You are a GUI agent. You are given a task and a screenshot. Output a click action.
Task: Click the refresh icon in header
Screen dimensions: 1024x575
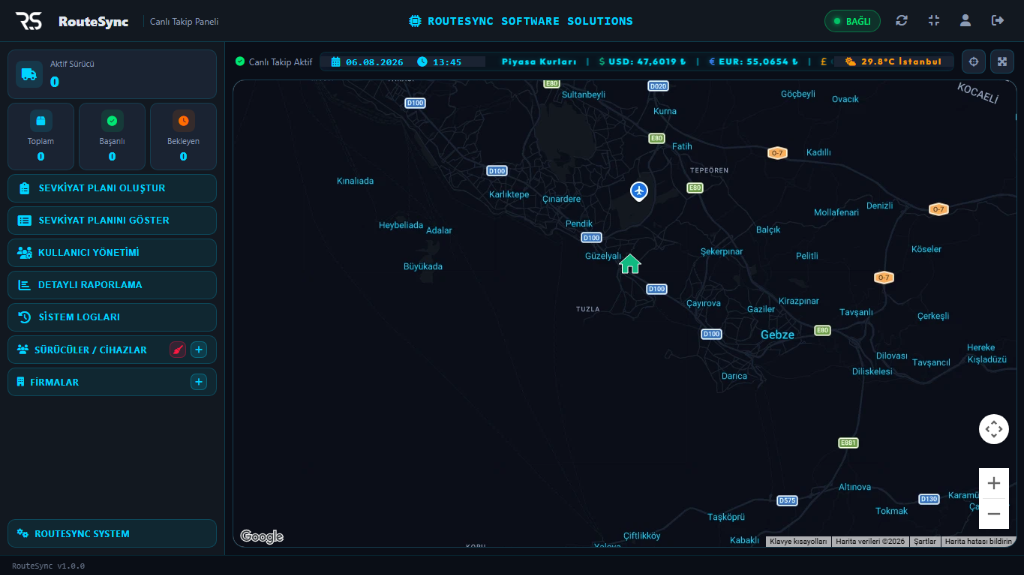coord(901,21)
